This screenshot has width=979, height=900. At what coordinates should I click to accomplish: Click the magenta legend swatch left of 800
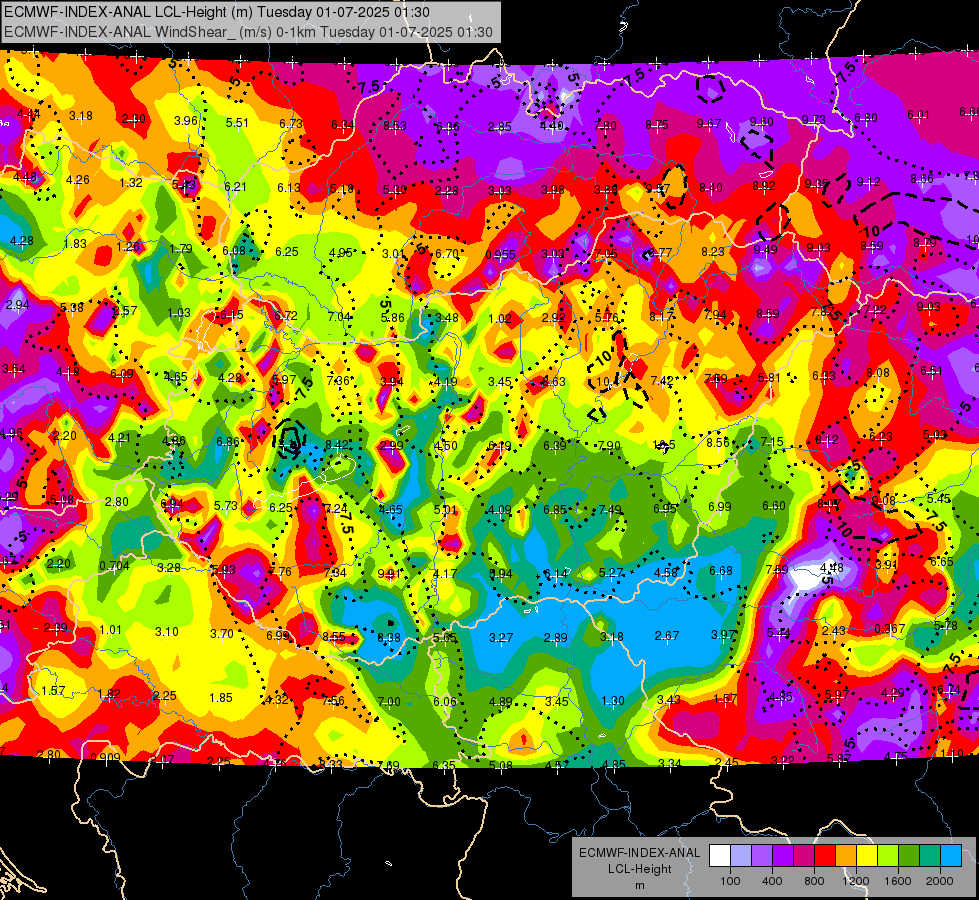point(804,856)
